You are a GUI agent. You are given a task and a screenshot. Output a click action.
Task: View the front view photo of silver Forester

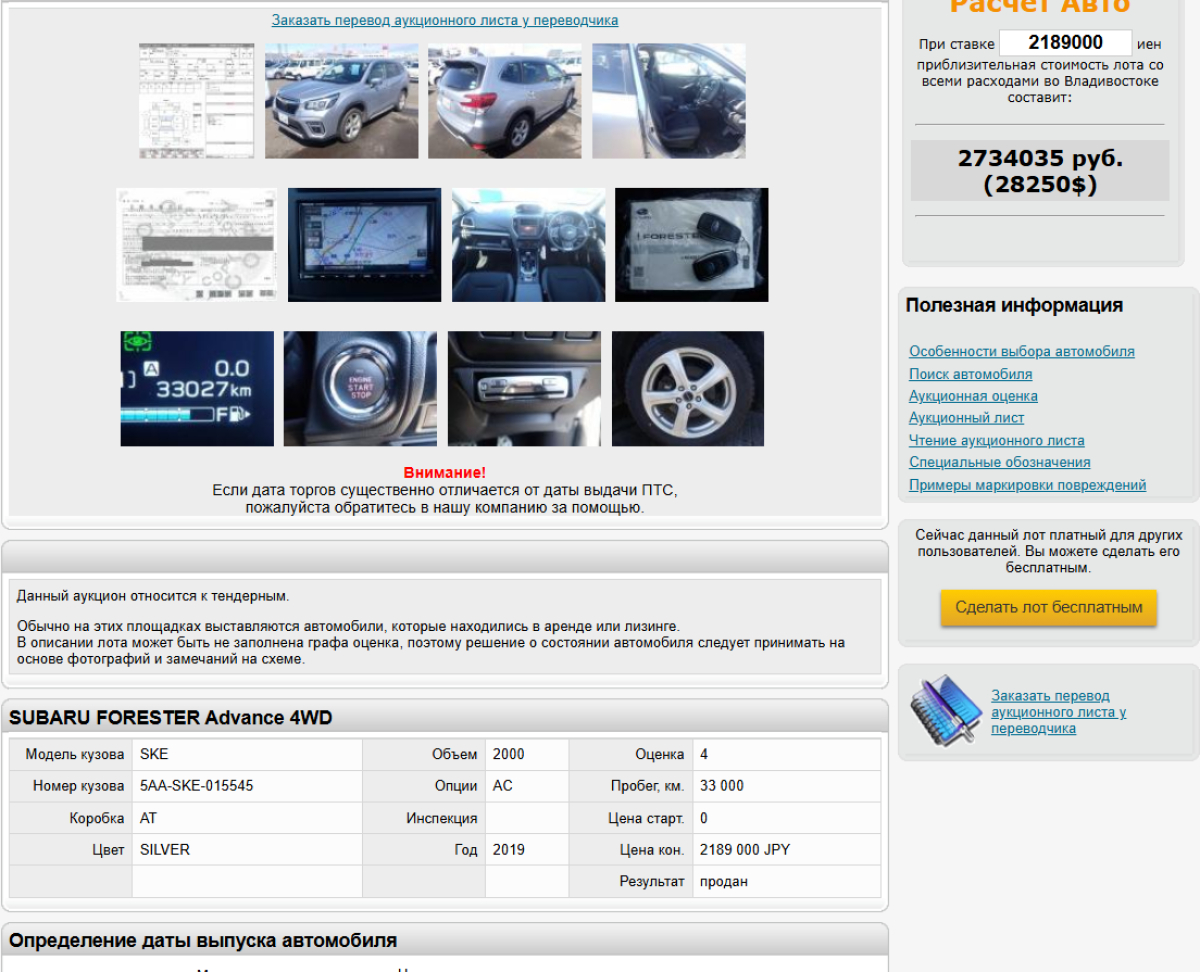[342, 101]
